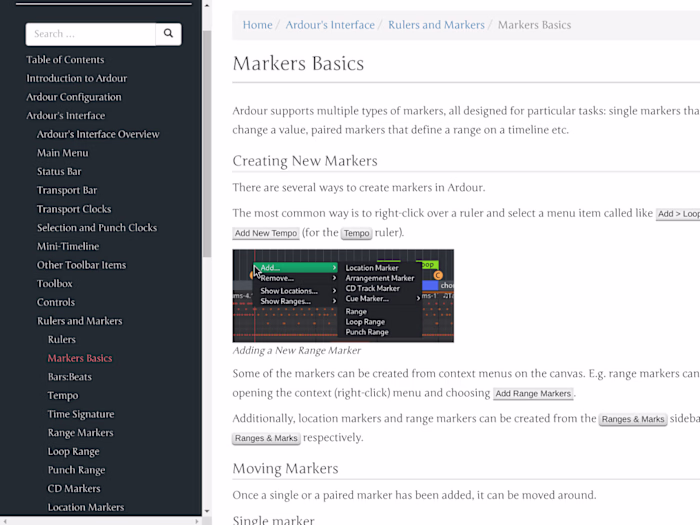Viewport: 700px width, 525px height.
Task: Click the Show Locations... submenu arrow
Action: (334, 291)
